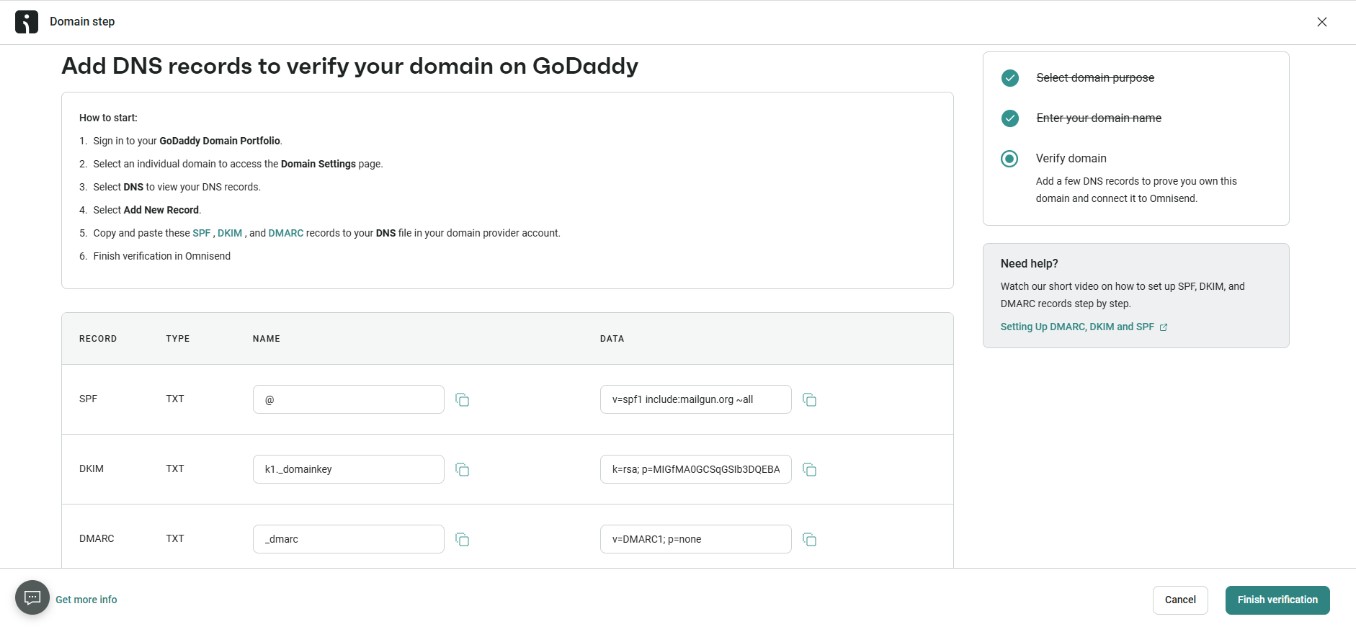Screen dimensions: 1356x629
Task: Select the Enter your domain name step
Action: [x=1099, y=118]
